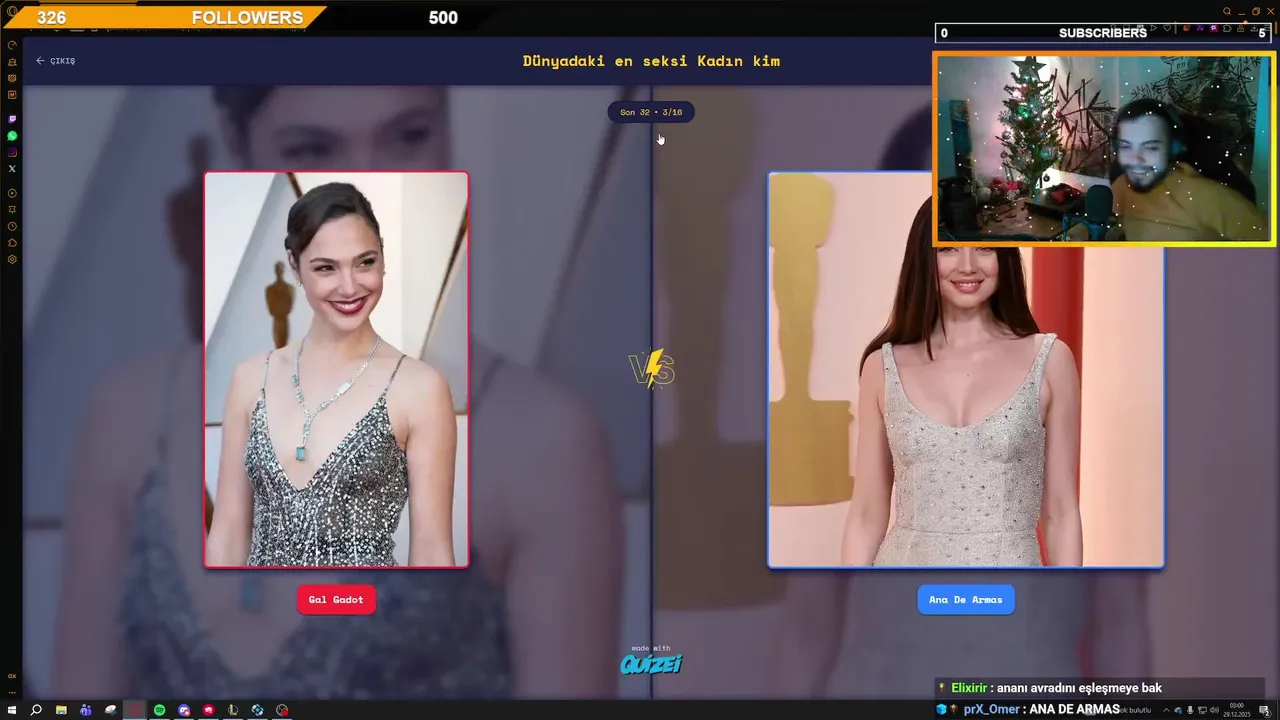Viewport: 1280px width, 720px height.
Task: Open Twitch from the browser sidebar
Action: coord(12,119)
